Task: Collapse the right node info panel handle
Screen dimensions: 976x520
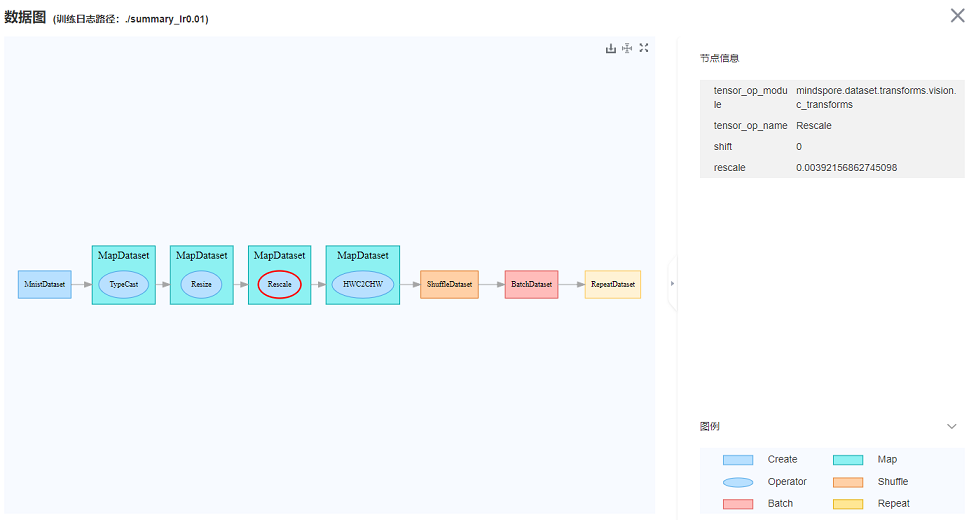Action: [x=672, y=284]
